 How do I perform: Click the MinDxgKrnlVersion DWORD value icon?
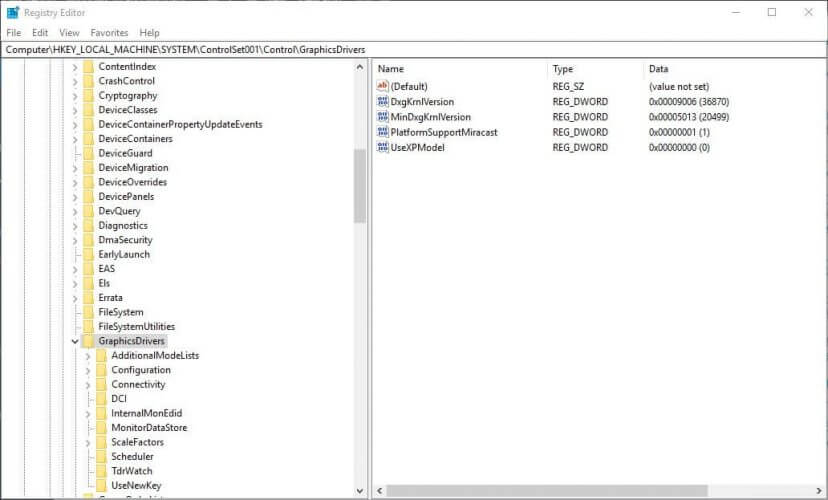pos(382,117)
